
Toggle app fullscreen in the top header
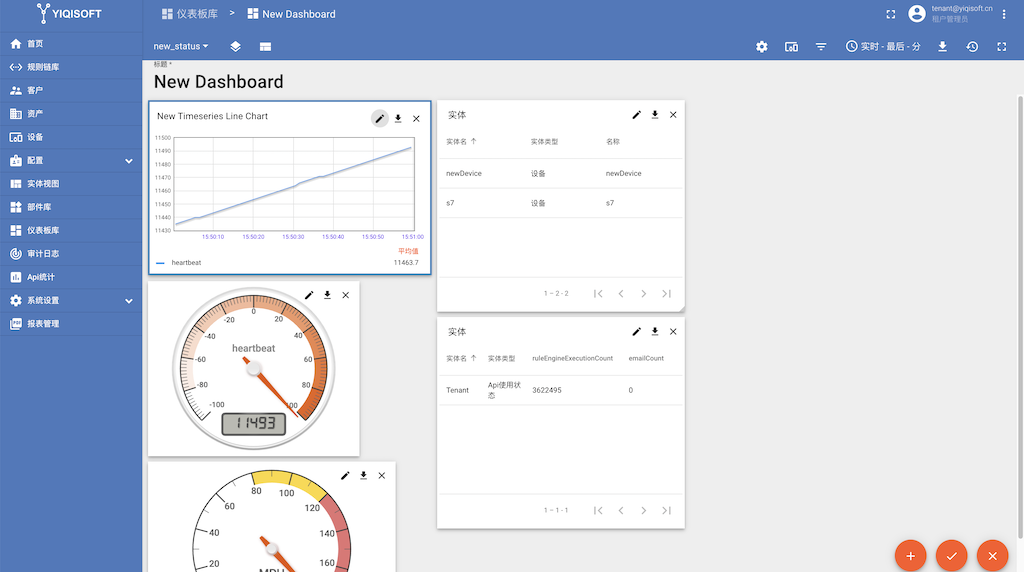tap(891, 14)
